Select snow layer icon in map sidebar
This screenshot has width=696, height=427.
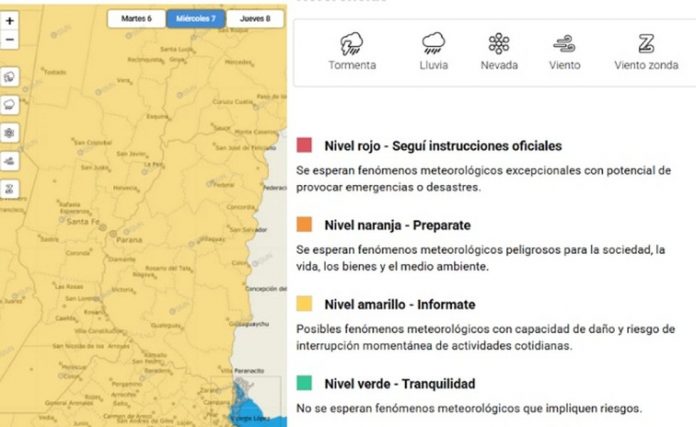10,133
